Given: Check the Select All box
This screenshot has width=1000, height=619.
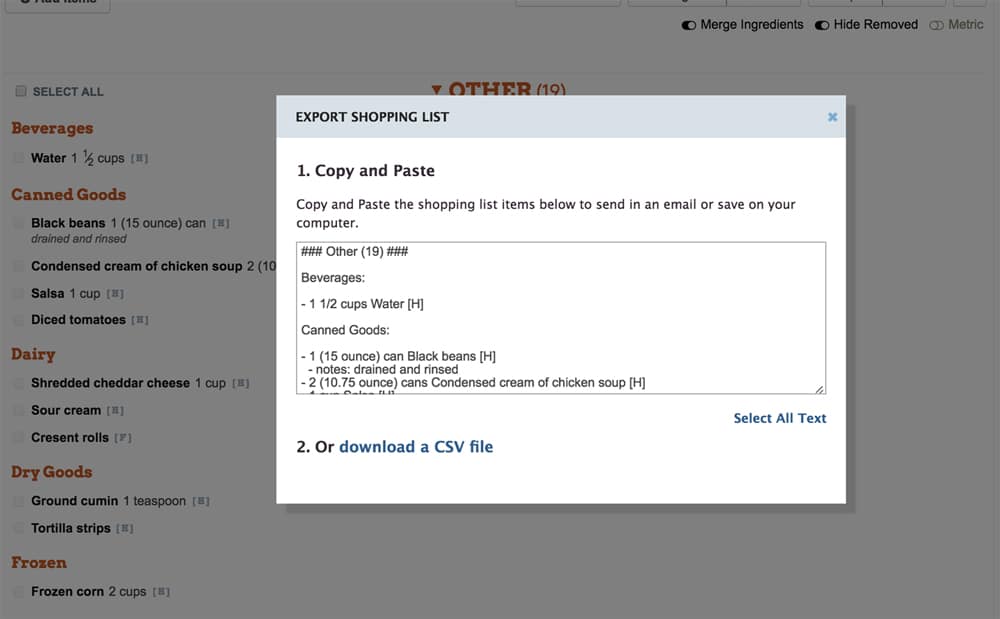Looking at the screenshot, I should (20, 91).
